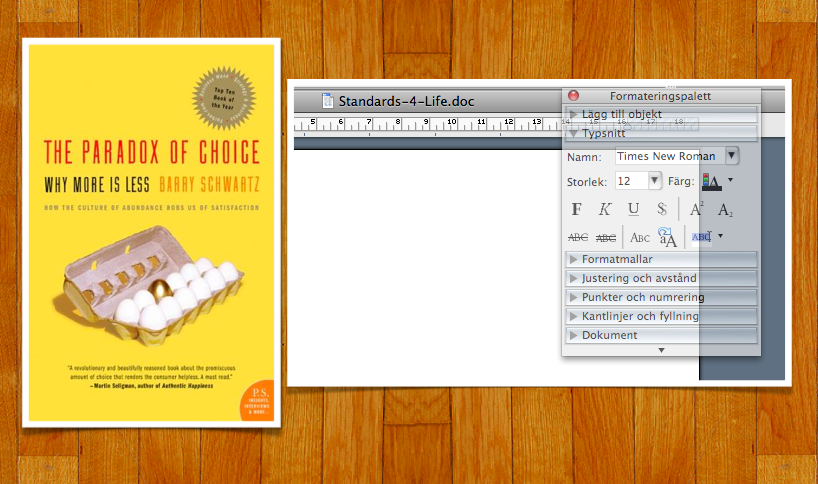Apply double strikethrough to text

point(605,237)
